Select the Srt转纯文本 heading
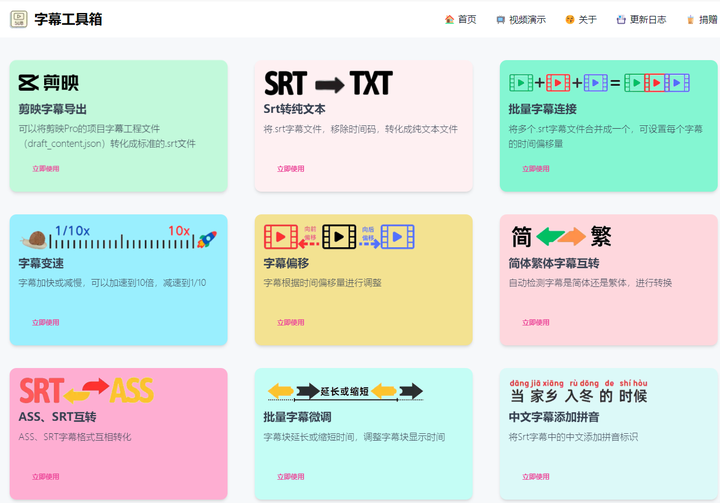Image resolution: width=720 pixels, height=503 pixels. click(294, 109)
